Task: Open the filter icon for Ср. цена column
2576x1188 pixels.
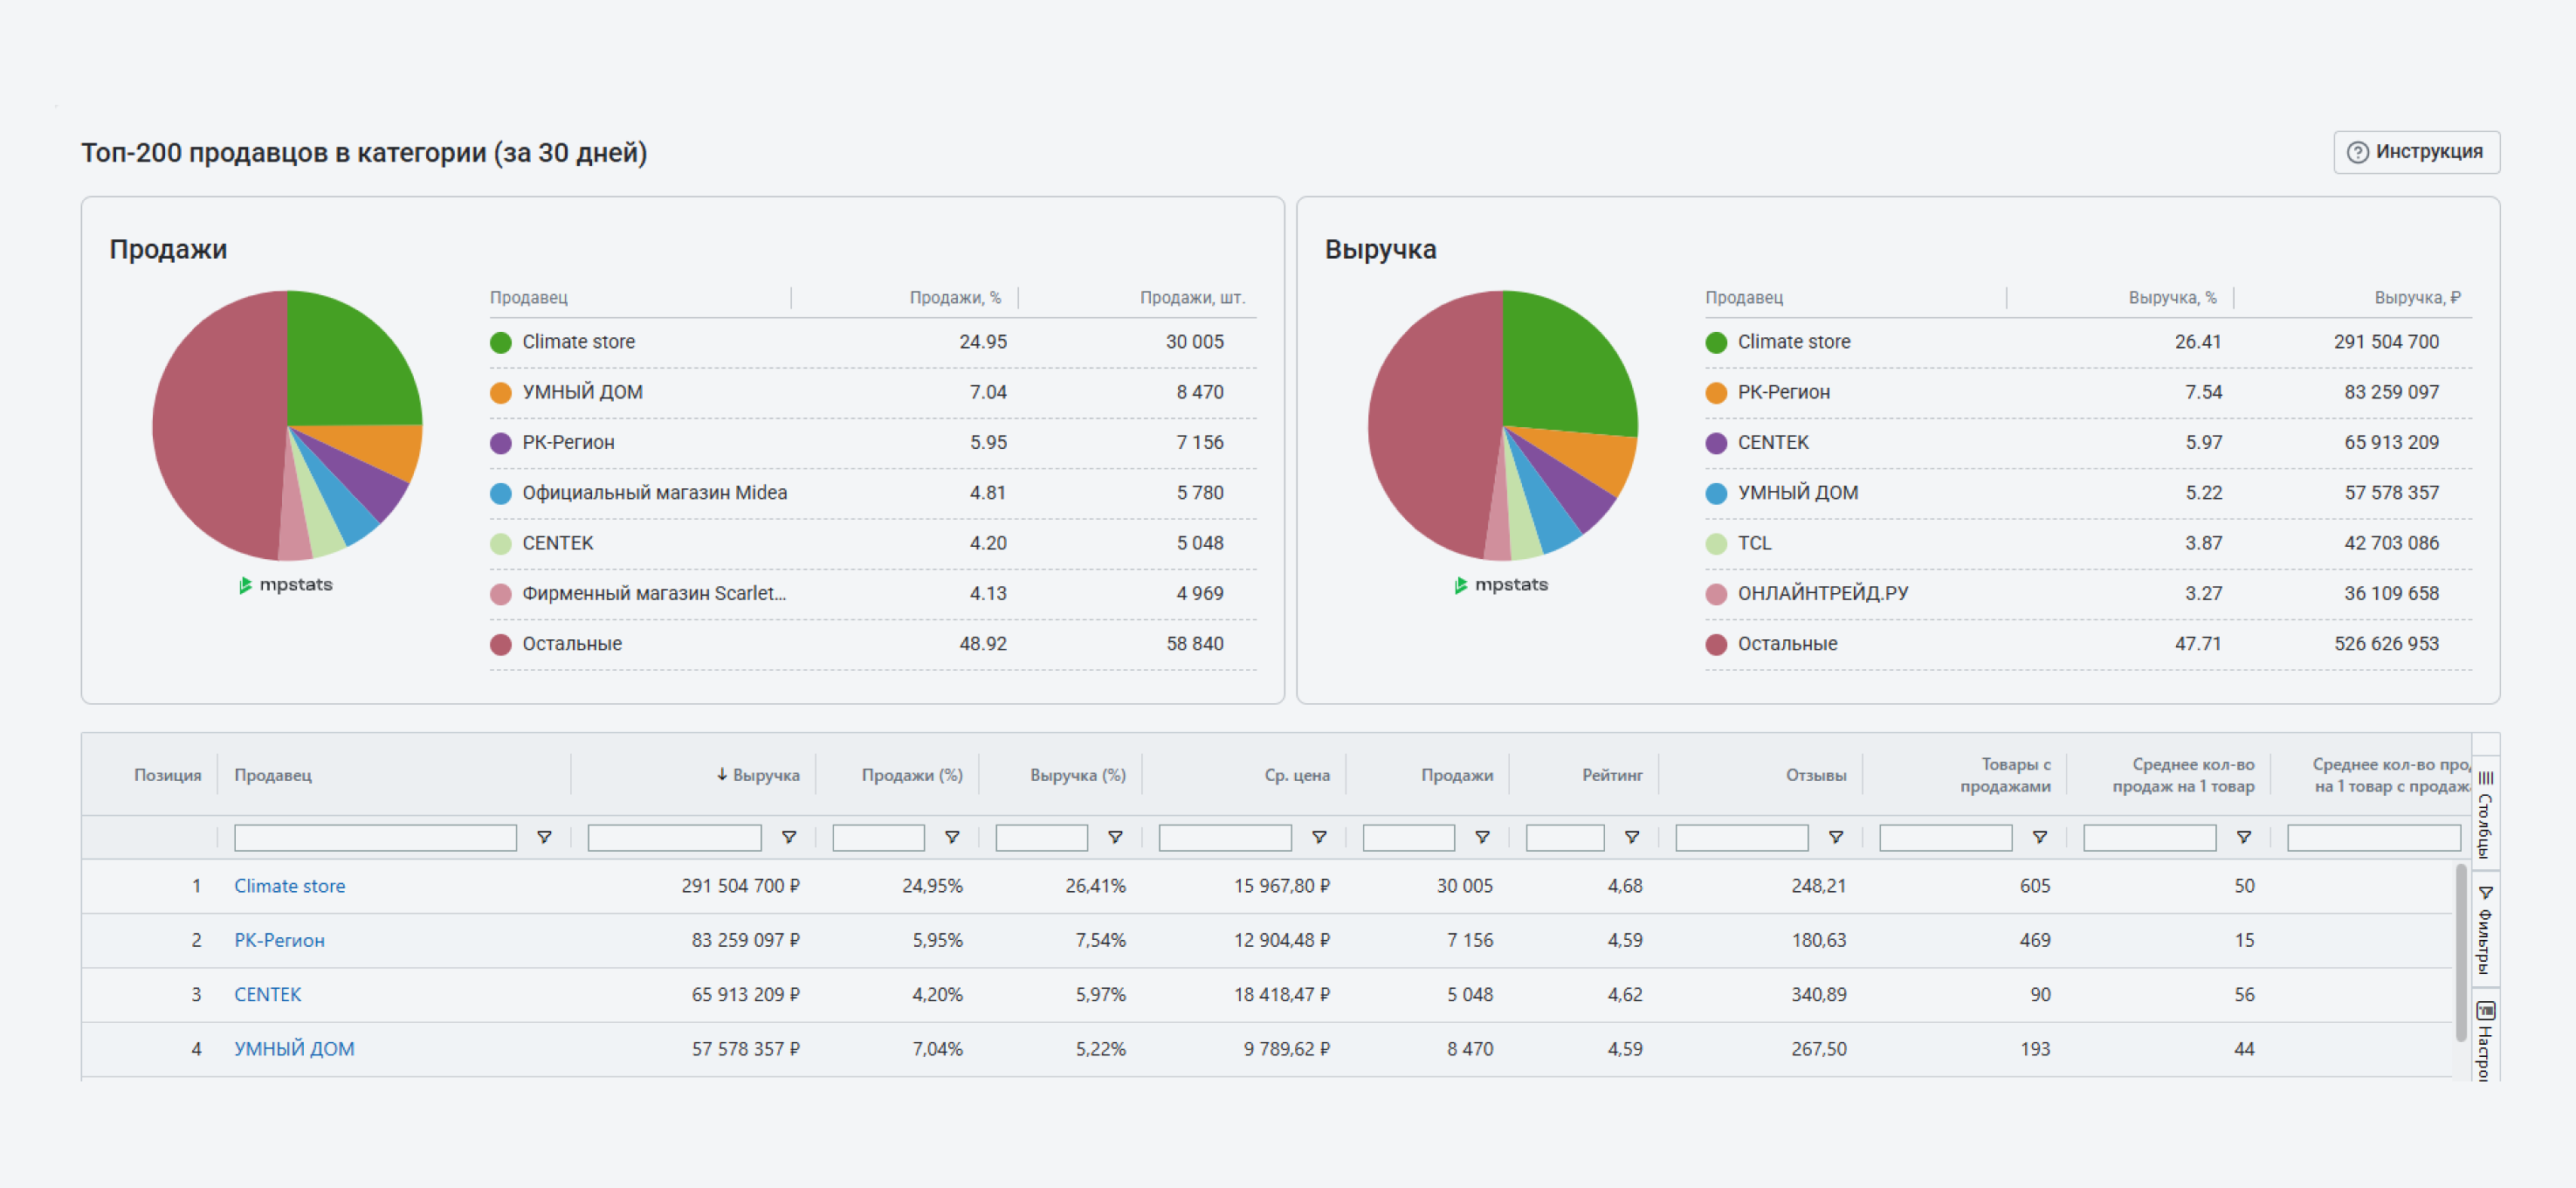Action: [x=1319, y=837]
